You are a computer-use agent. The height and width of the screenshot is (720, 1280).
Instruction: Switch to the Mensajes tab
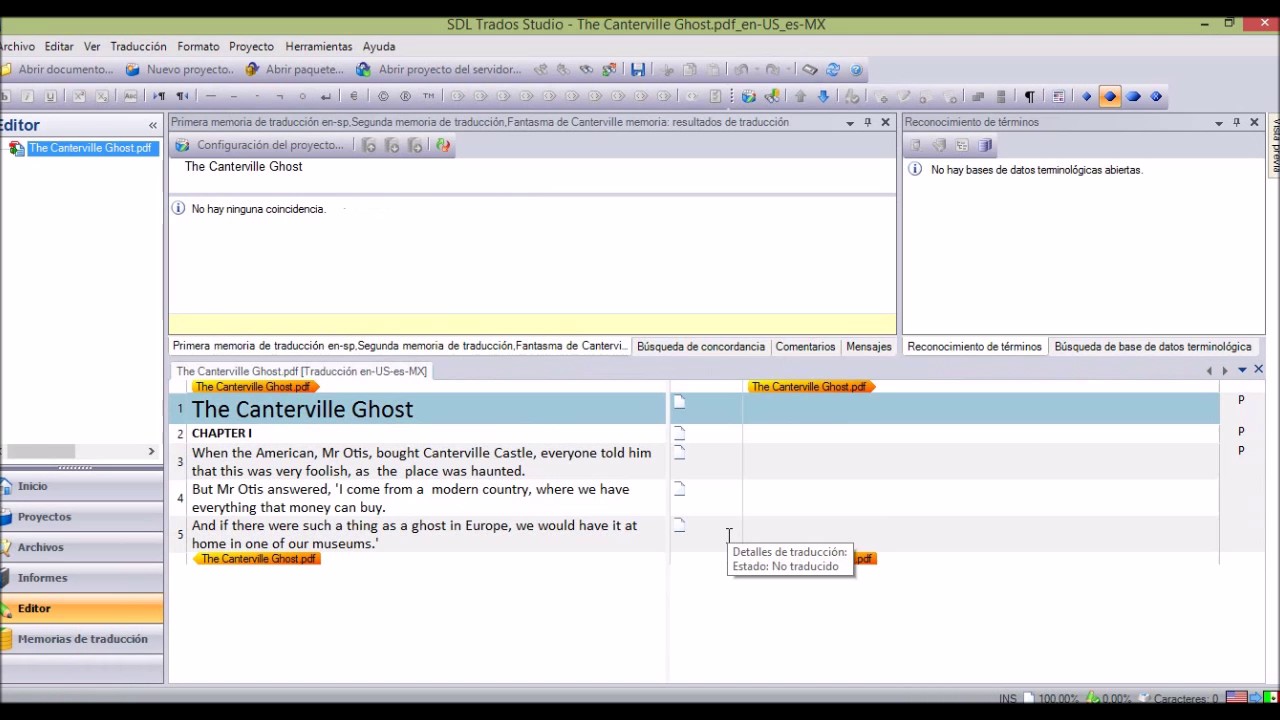coord(869,347)
